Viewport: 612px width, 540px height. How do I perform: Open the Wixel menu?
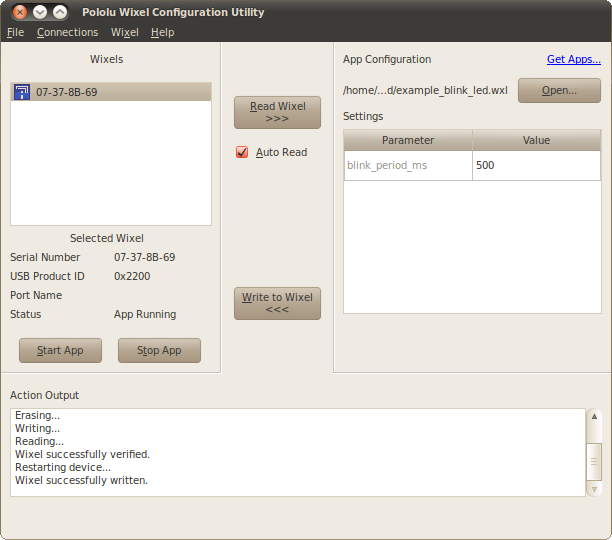click(125, 32)
